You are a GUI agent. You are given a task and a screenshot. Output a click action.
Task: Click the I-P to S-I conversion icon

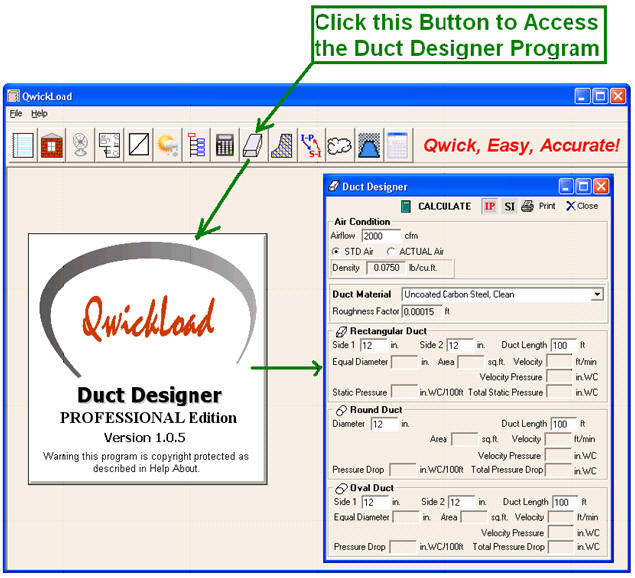click(311, 144)
